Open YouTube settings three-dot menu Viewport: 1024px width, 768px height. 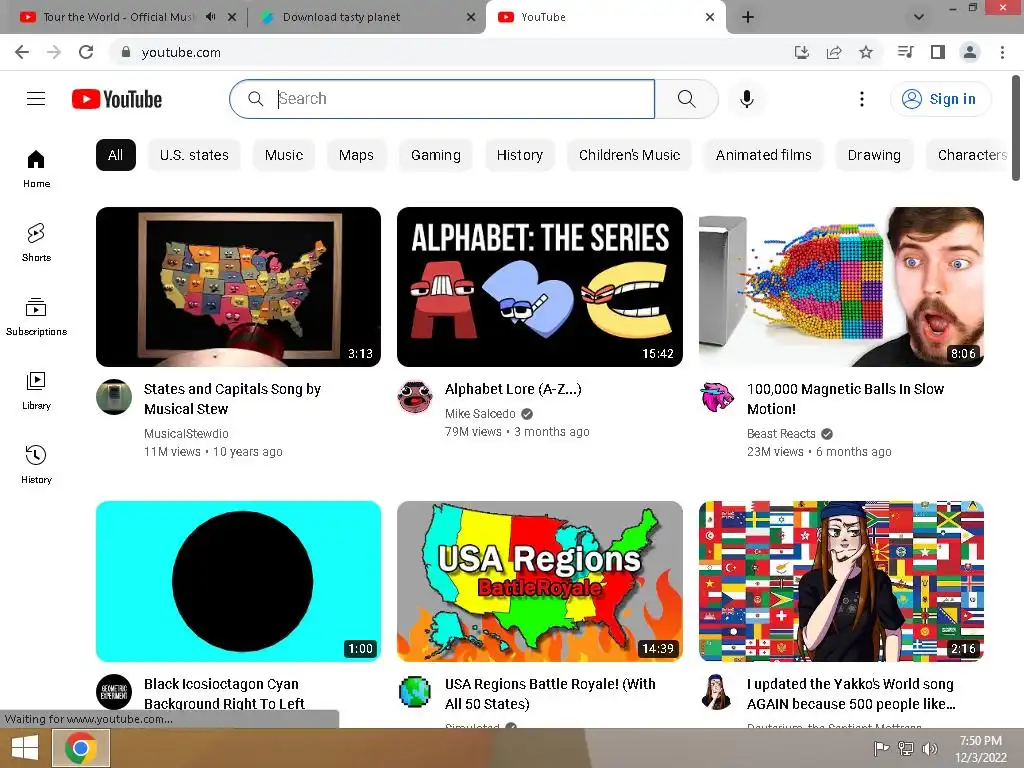(861, 99)
